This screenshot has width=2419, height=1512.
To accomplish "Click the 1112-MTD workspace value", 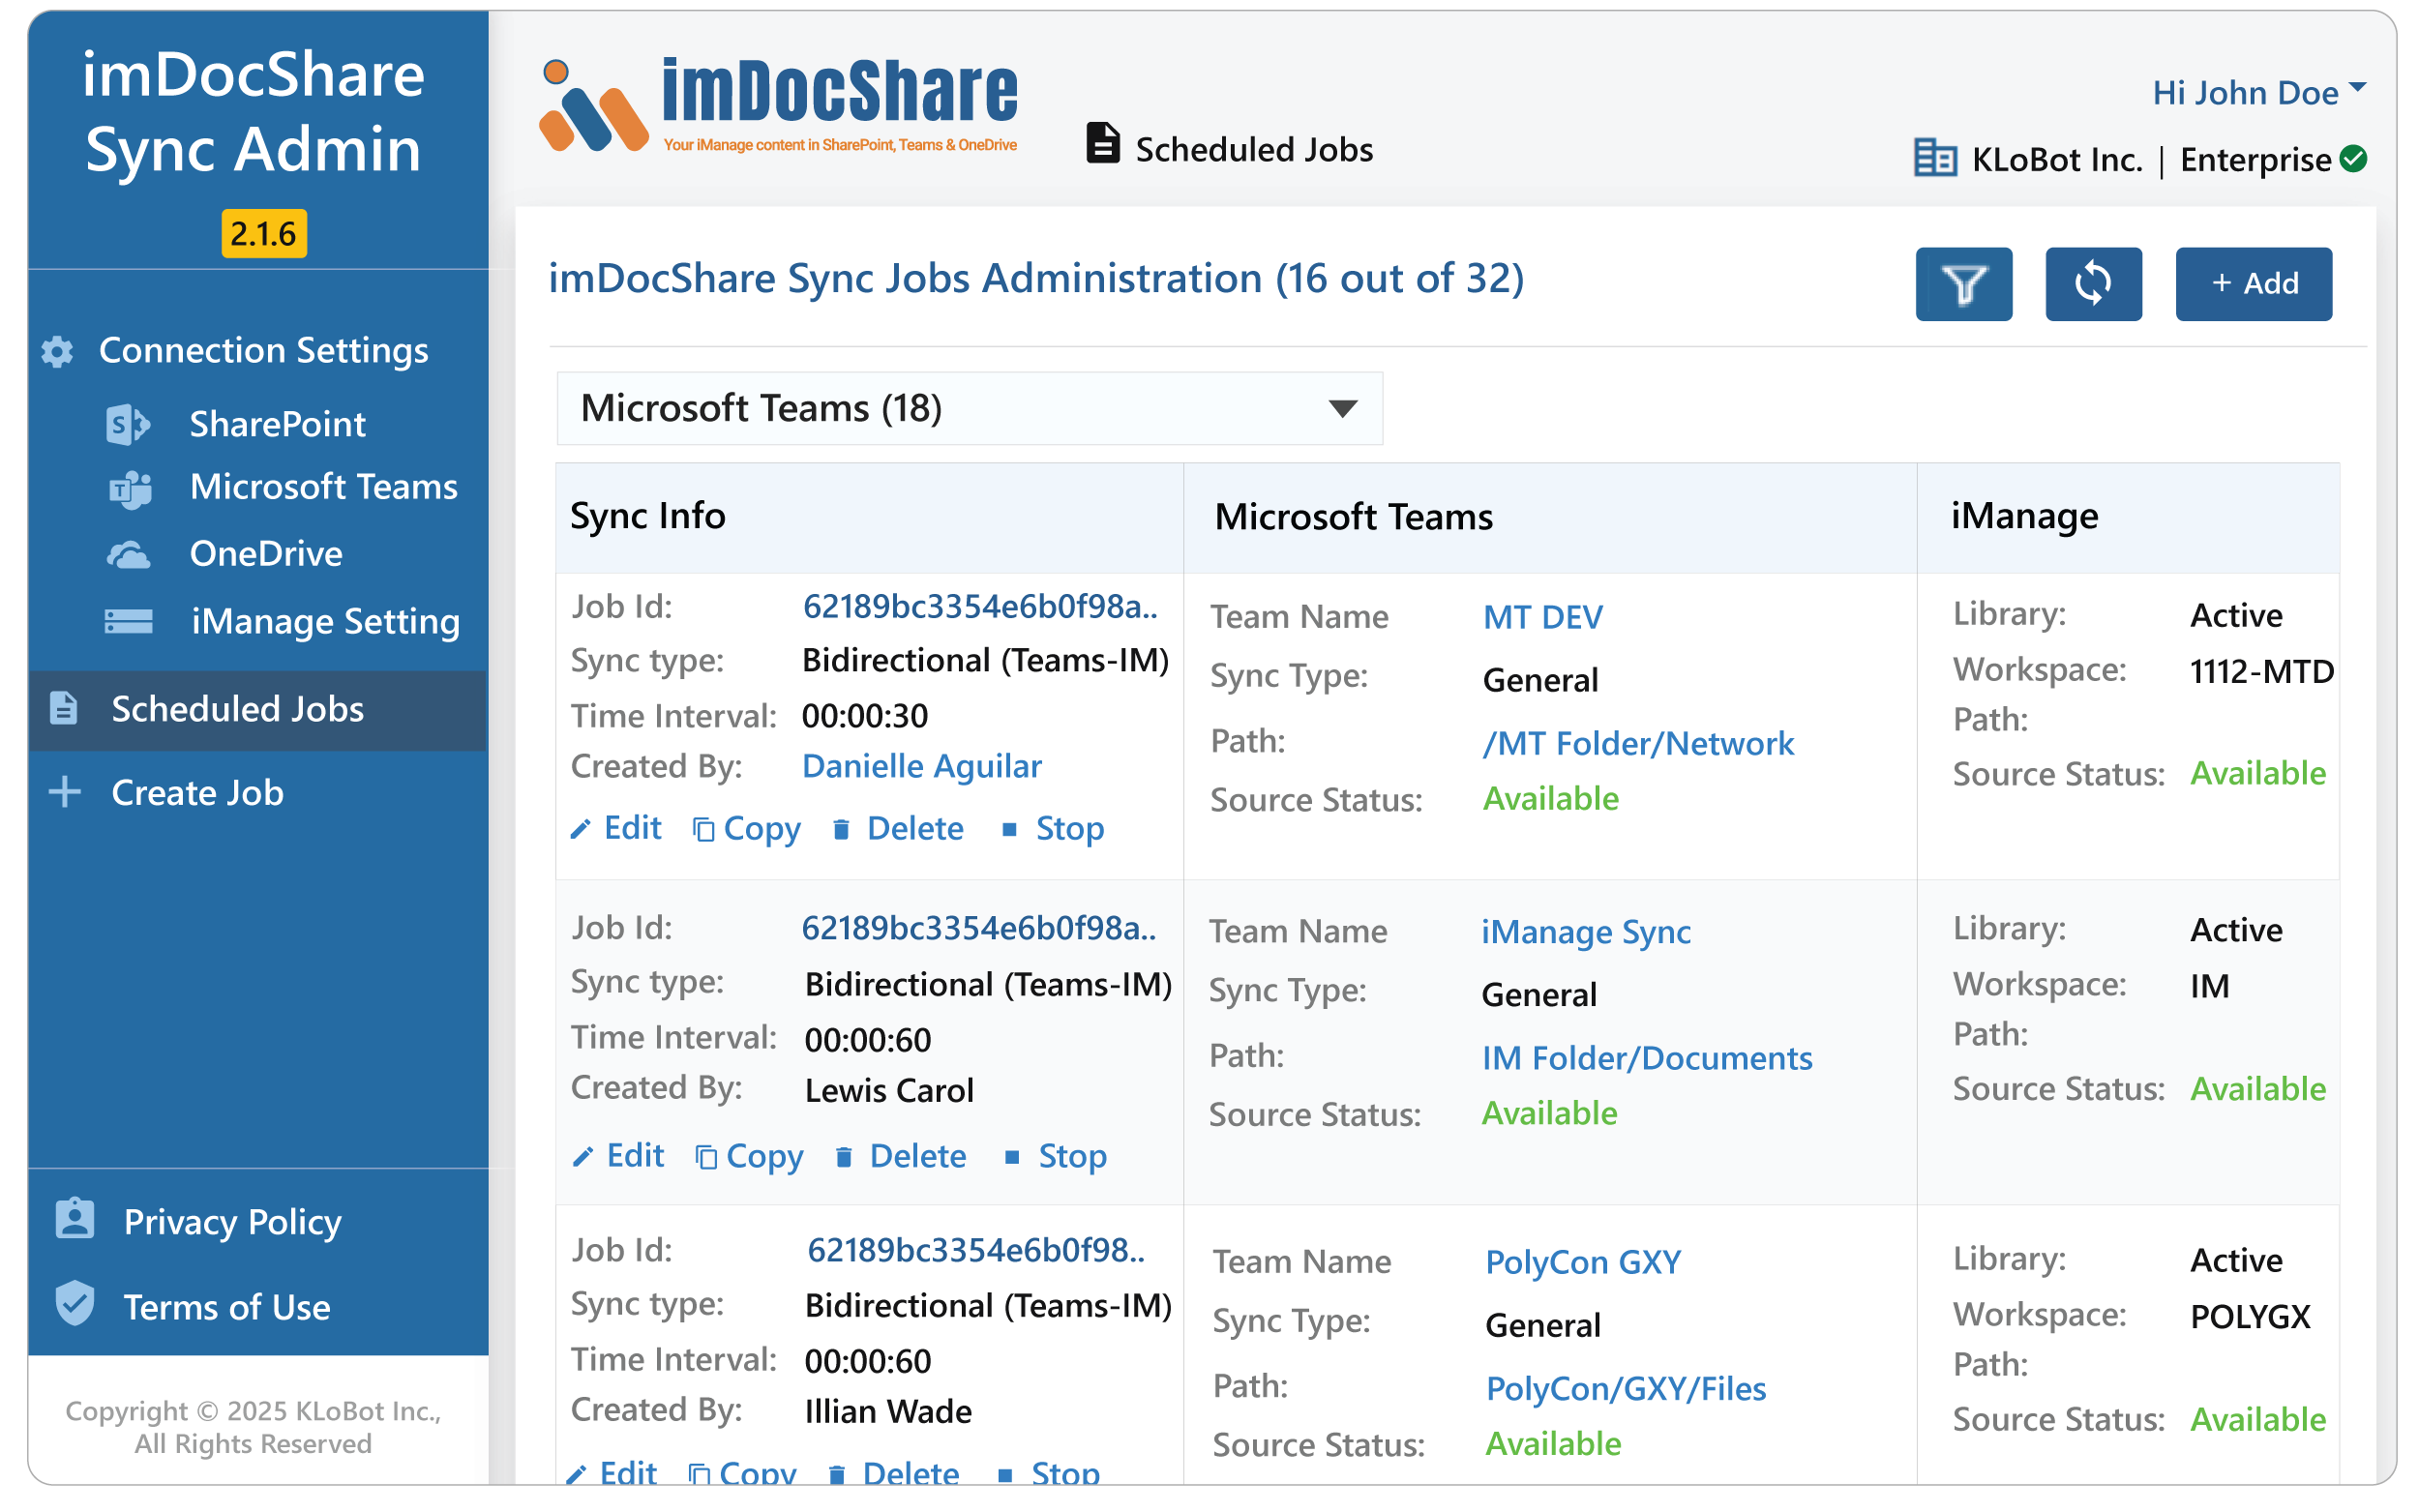I will coord(2261,671).
